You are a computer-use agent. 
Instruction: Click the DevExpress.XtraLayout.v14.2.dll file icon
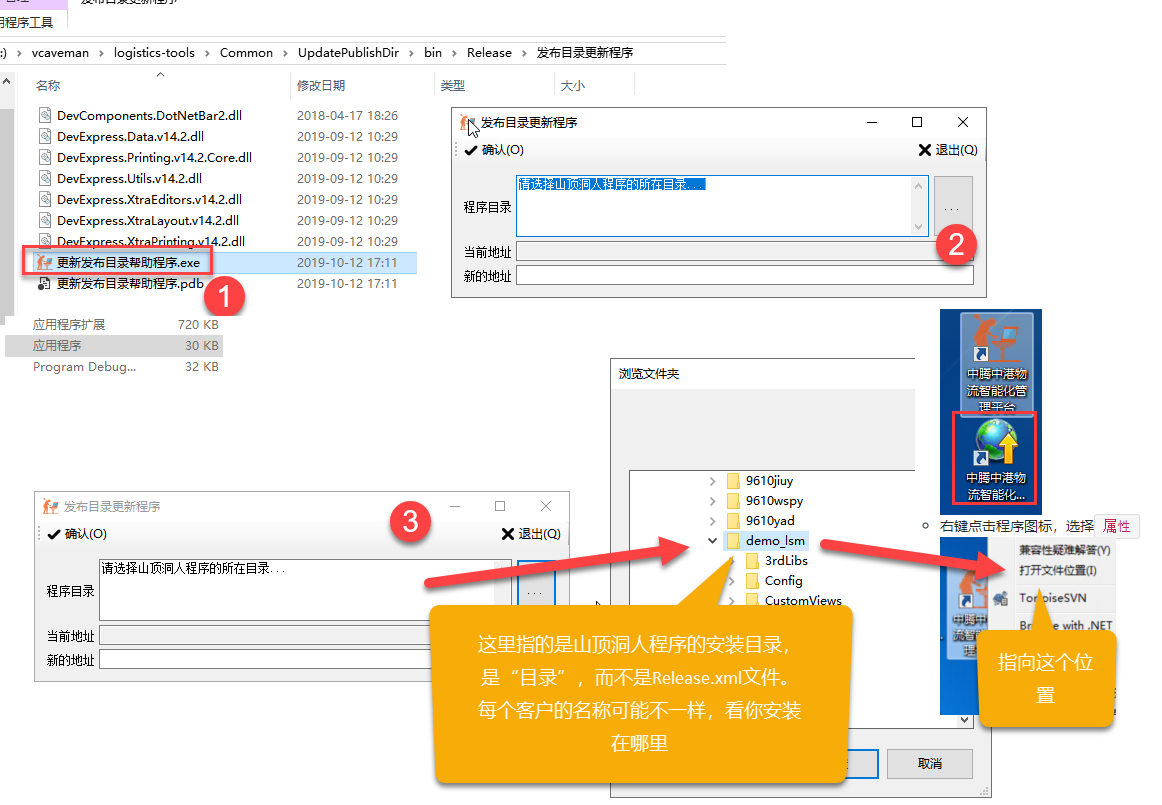click(x=45, y=220)
